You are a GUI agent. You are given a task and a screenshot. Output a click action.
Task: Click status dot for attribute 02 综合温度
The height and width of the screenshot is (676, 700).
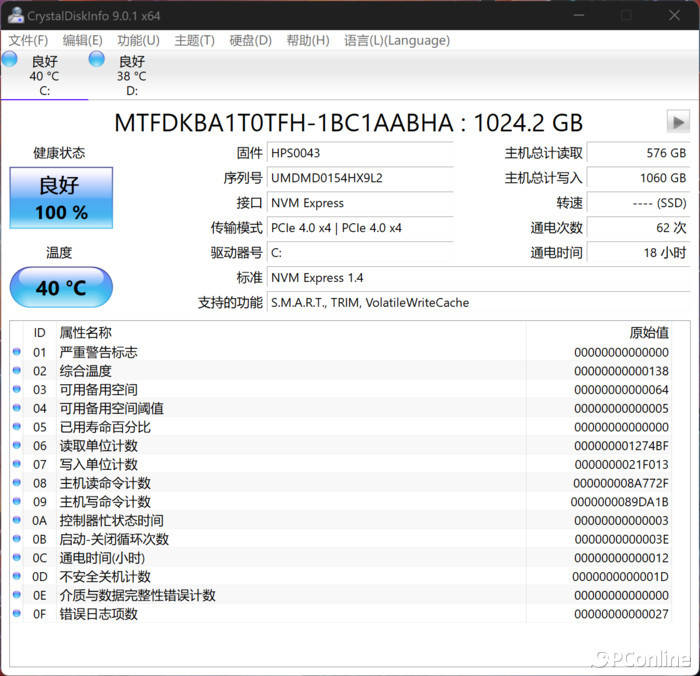pyautogui.click(x=17, y=371)
